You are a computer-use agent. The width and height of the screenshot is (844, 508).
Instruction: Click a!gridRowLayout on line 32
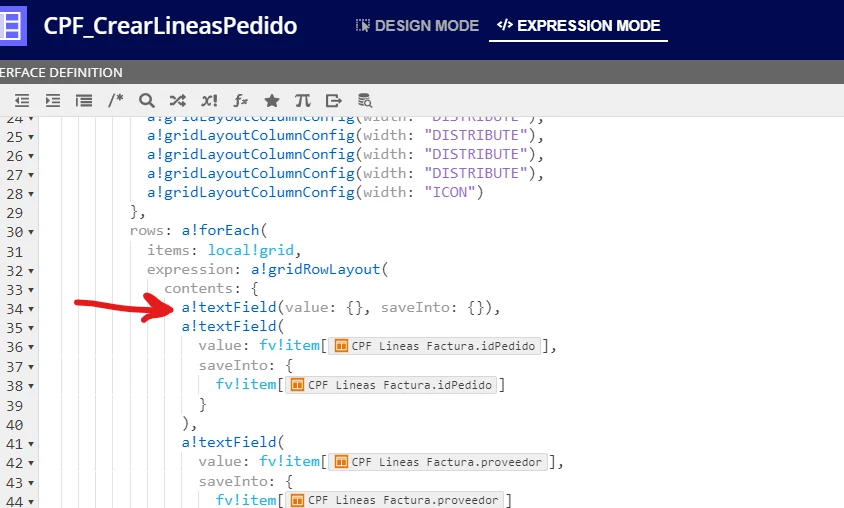[315, 269]
